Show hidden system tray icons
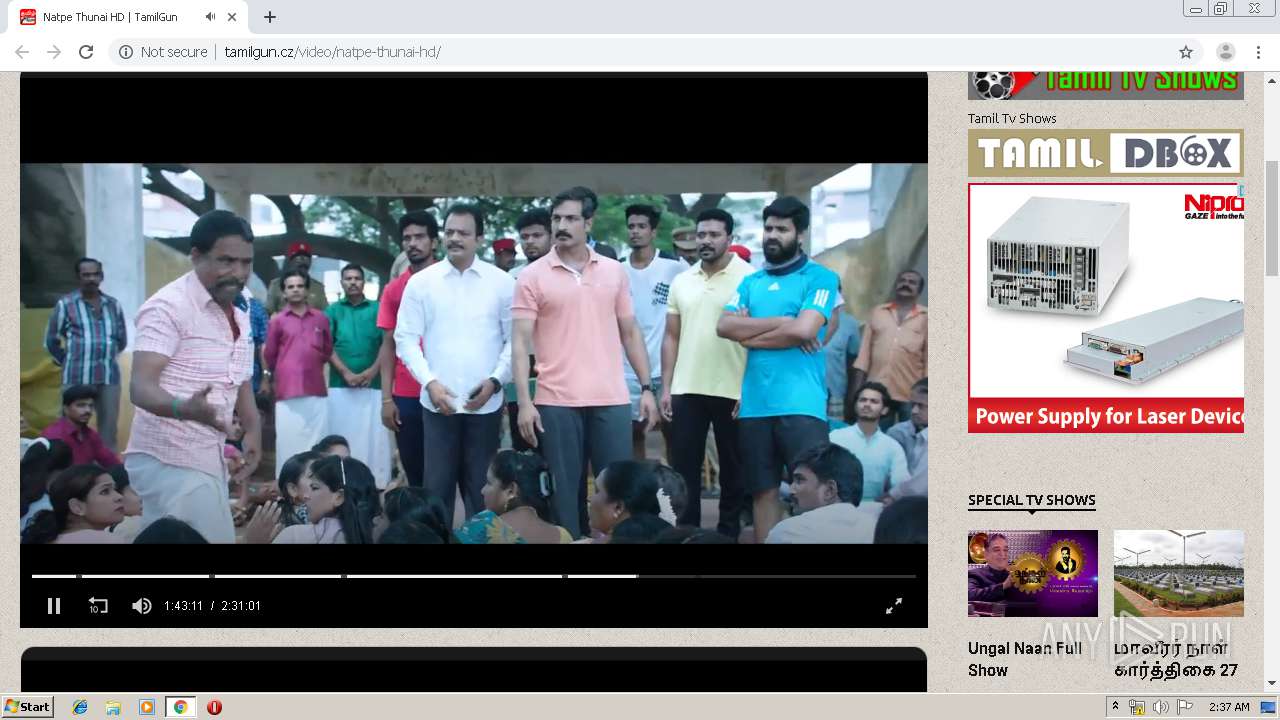Screen dimensions: 1280x720 (1115, 707)
